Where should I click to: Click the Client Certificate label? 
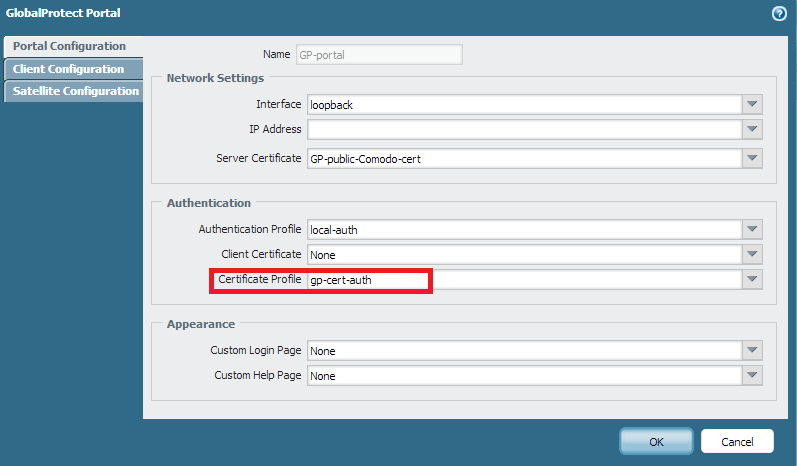261,254
